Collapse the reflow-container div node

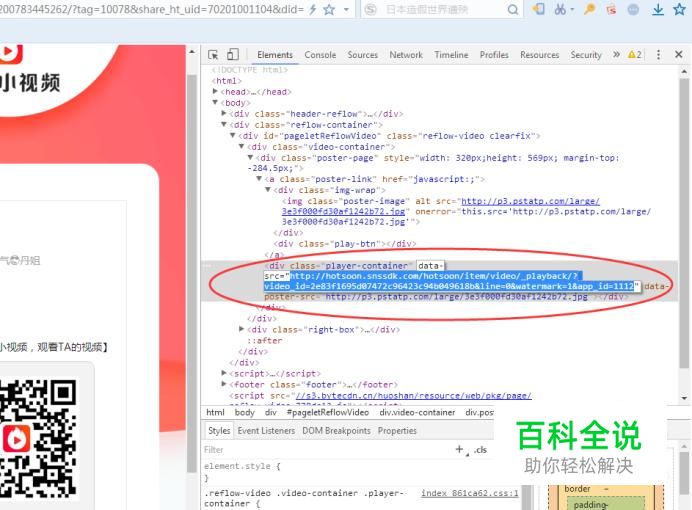point(224,124)
